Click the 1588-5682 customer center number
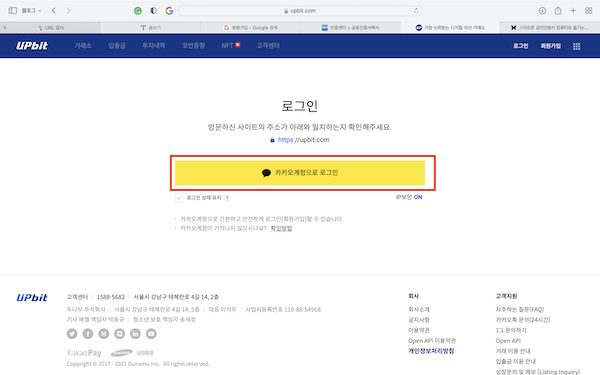Screen dimensions: 600x375 coord(111,297)
